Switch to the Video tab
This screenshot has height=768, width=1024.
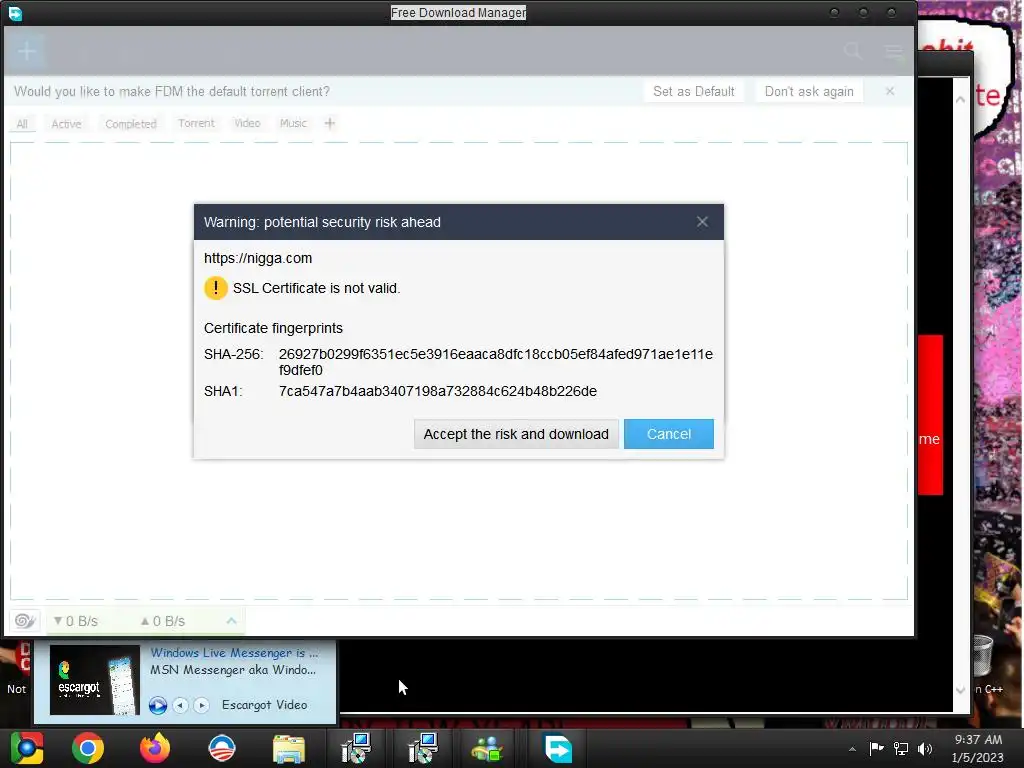tap(248, 123)
